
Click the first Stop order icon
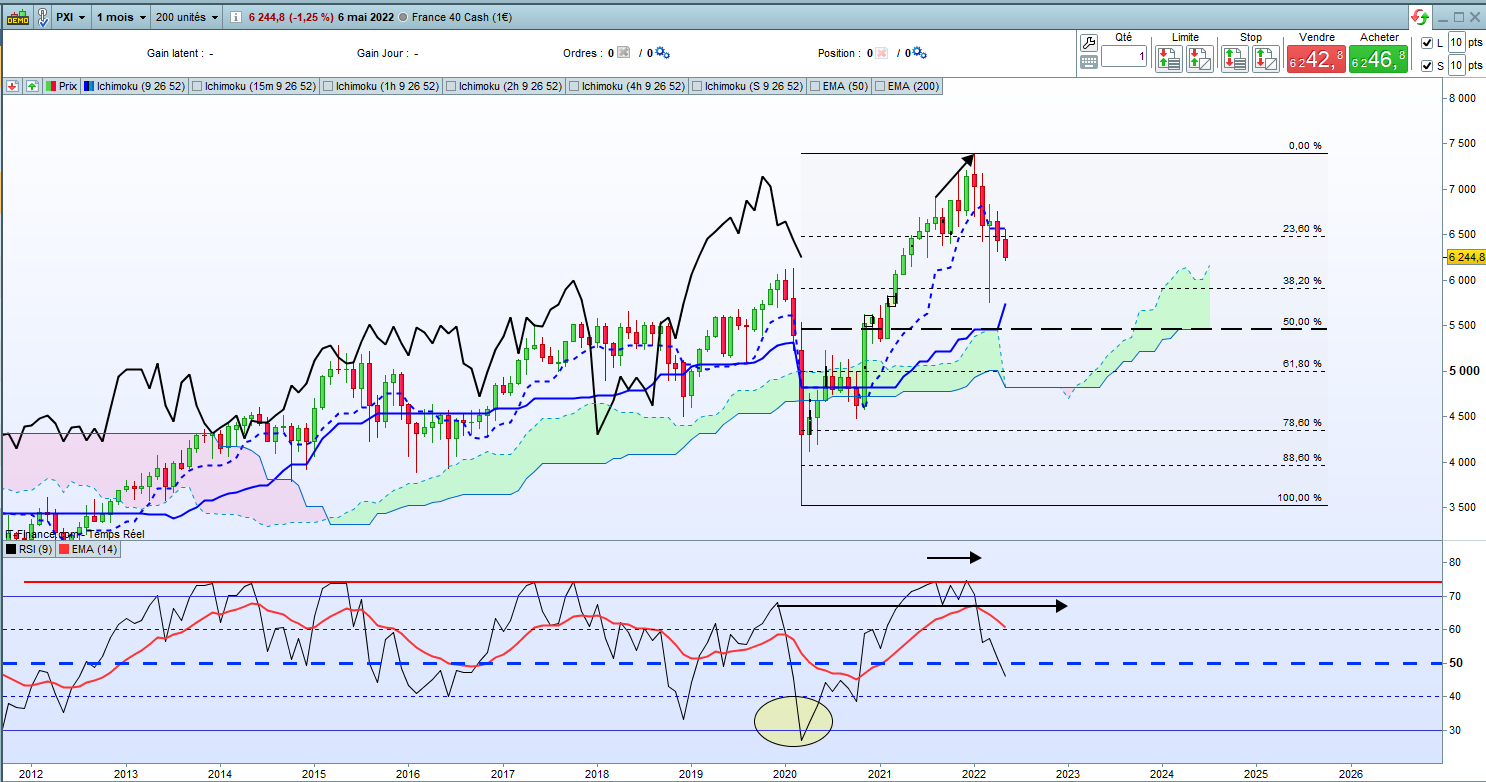pos(1234,59)
